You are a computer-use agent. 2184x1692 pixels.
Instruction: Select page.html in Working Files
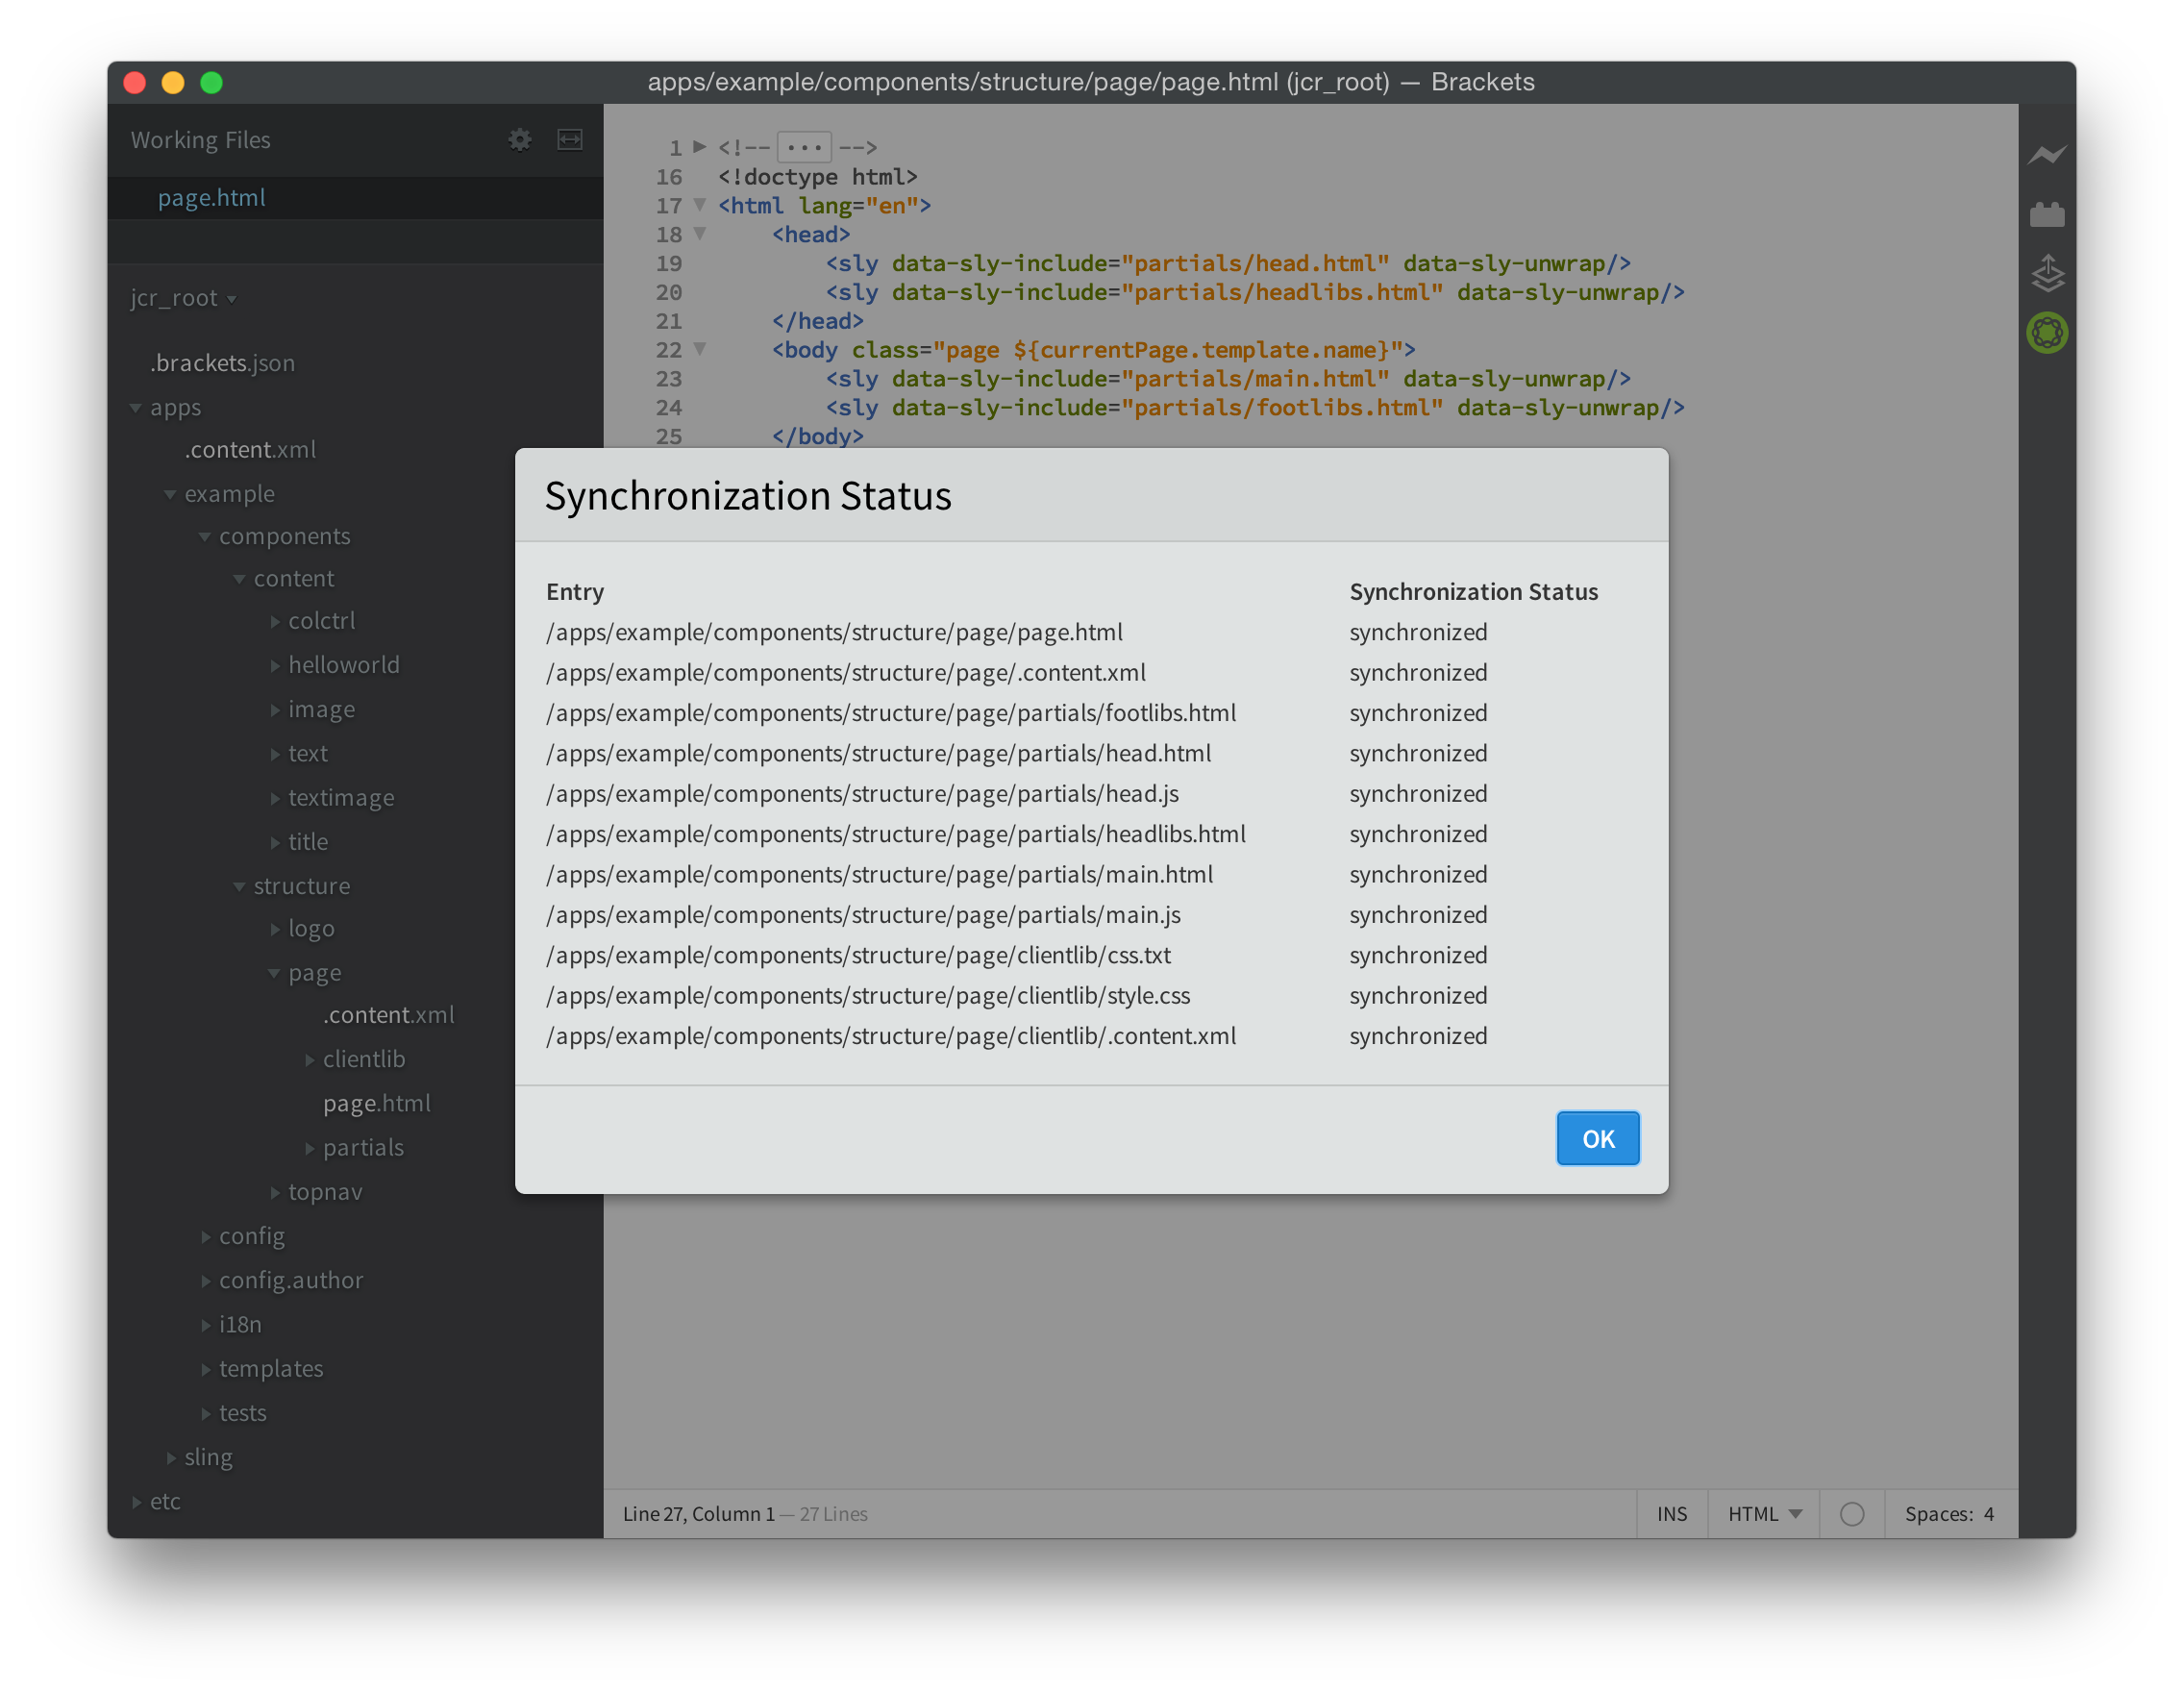[212, 198]
